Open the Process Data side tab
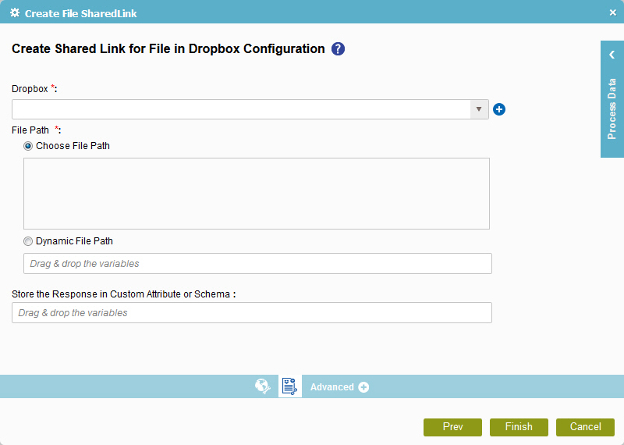The height and width of the screenshot is (445, 624). click(612, 109)
